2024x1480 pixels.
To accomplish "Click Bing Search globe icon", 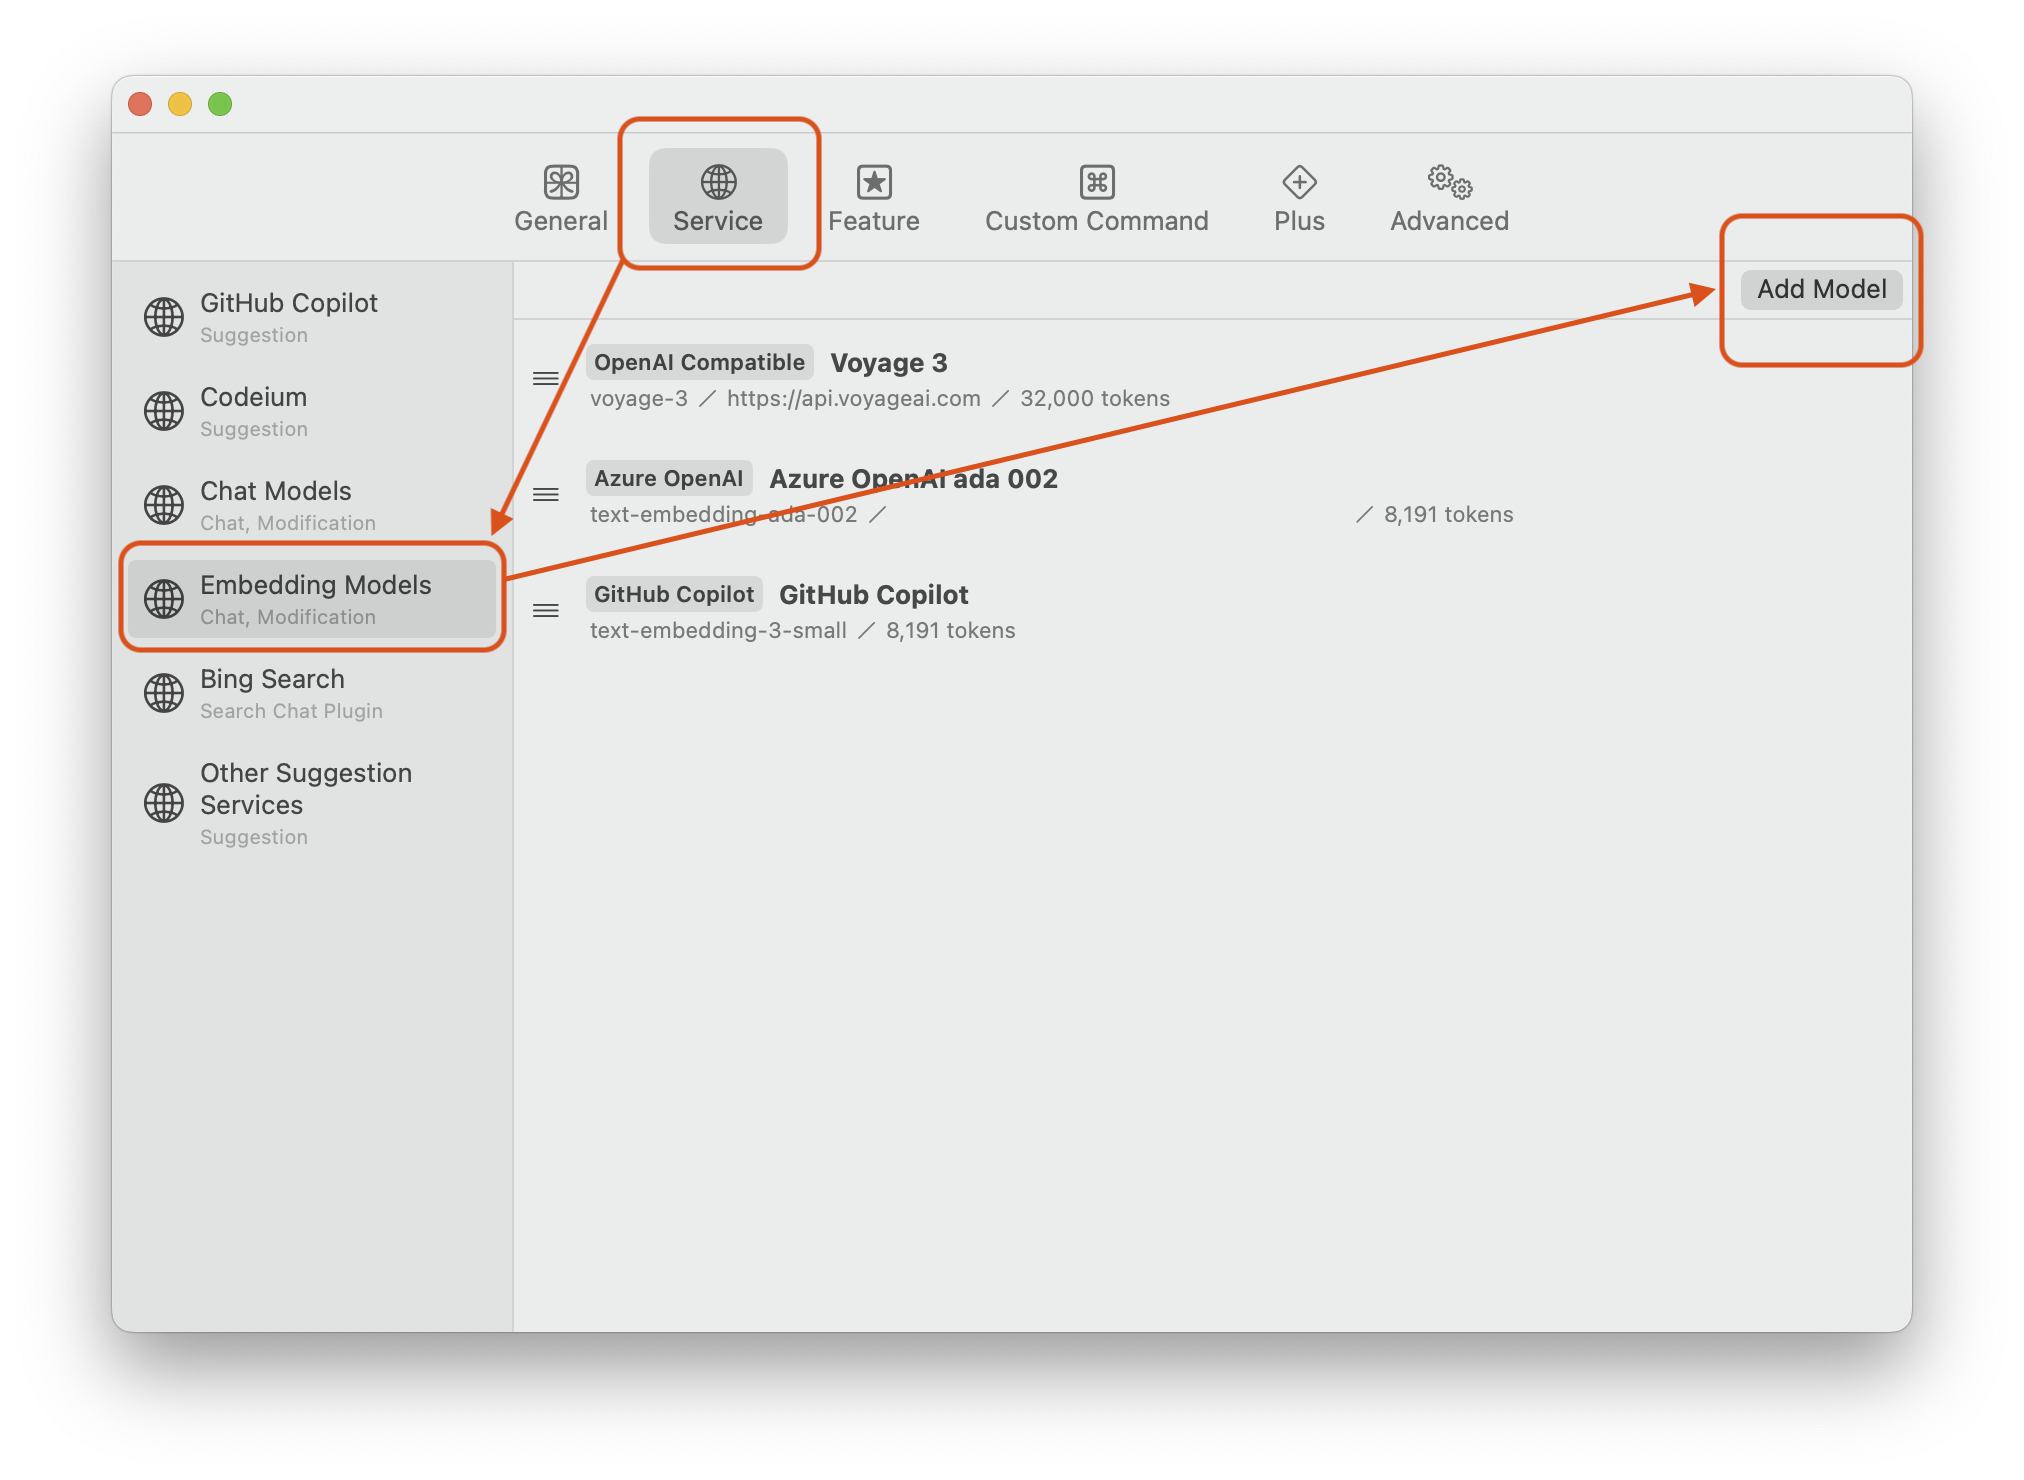I will pos(164,693).
